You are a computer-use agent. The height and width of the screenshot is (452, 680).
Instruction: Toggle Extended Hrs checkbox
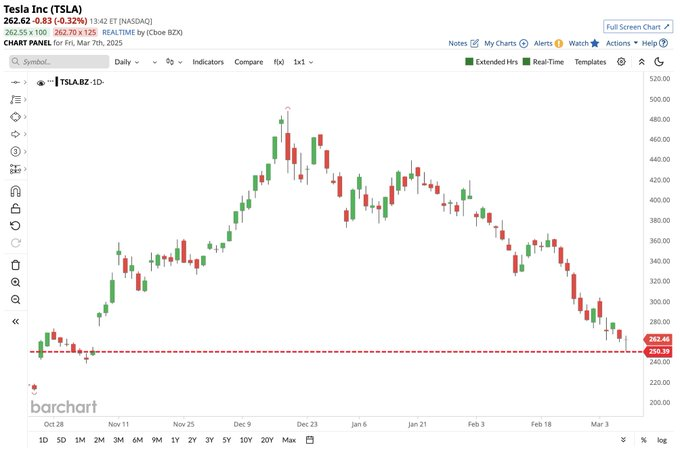(469, 62)
